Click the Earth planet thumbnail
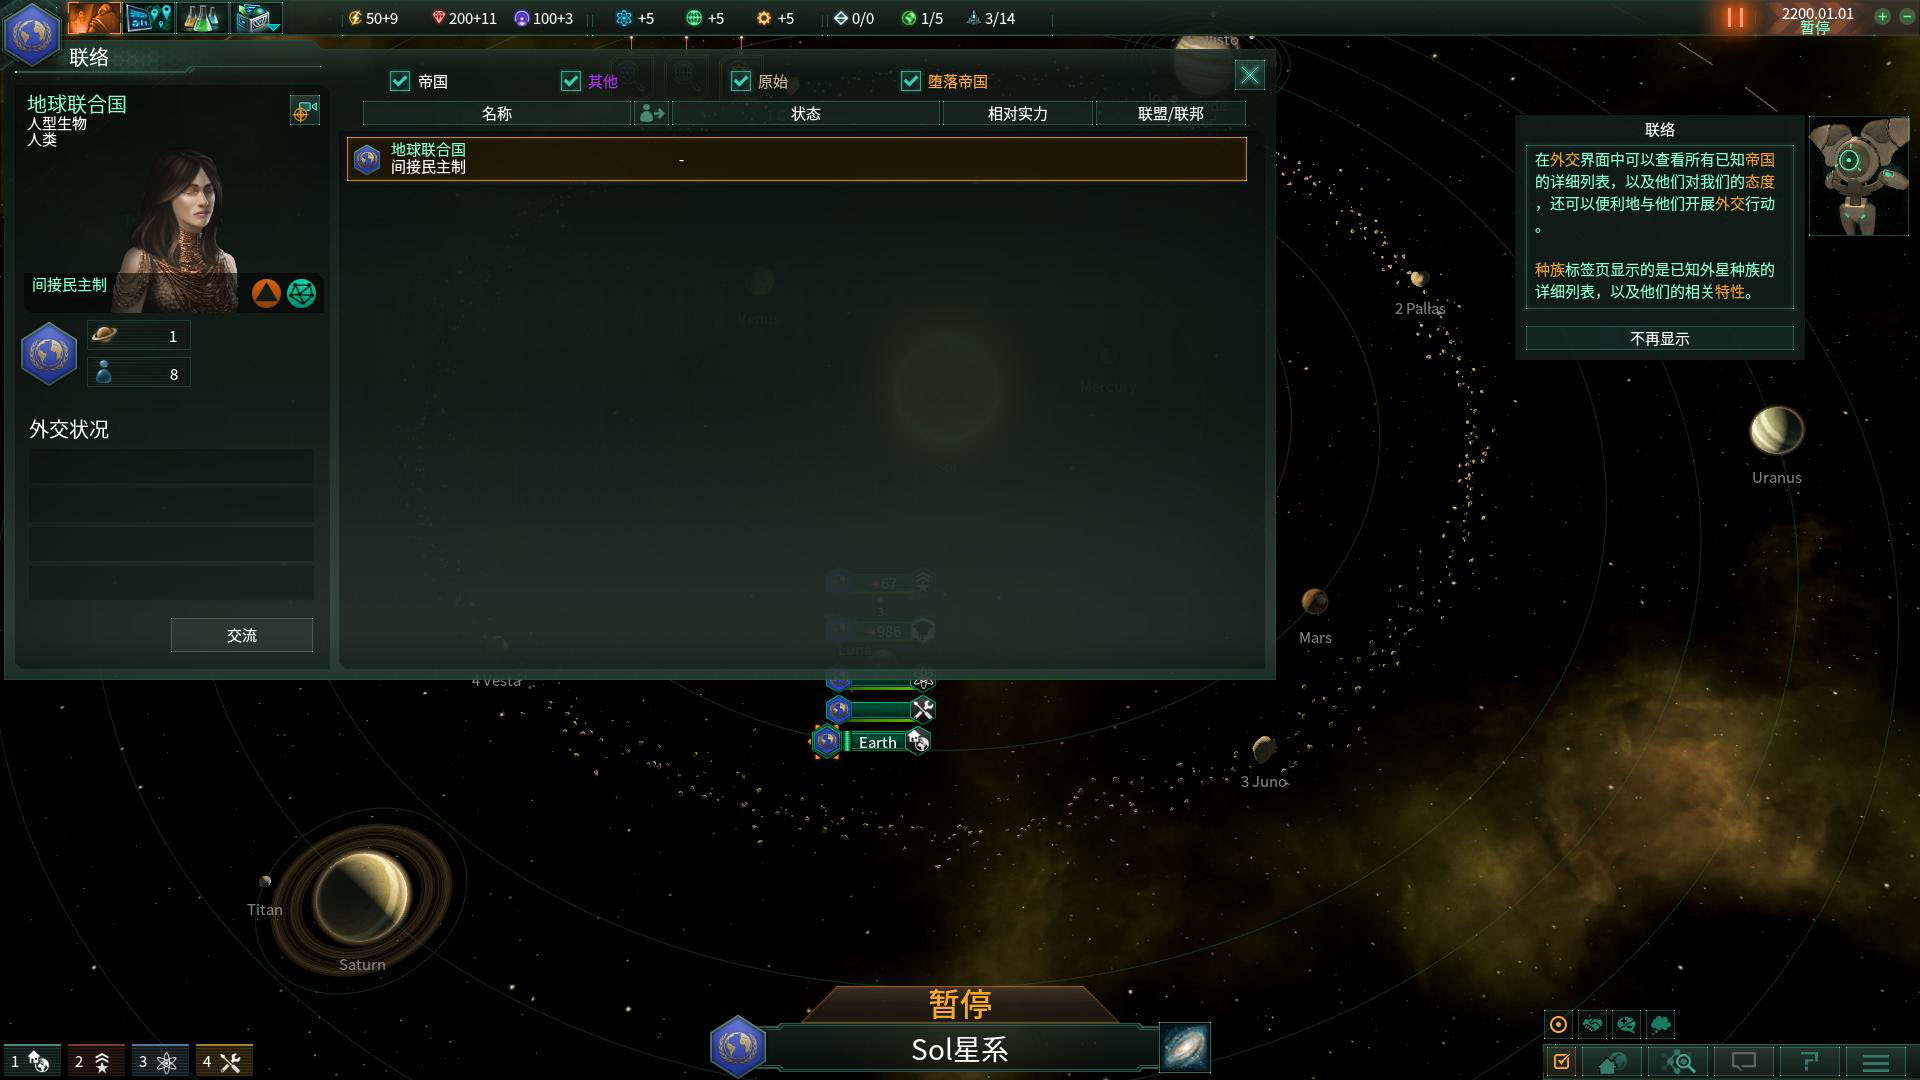This screenshot has width=1920, height=1080. coord(829,742)
